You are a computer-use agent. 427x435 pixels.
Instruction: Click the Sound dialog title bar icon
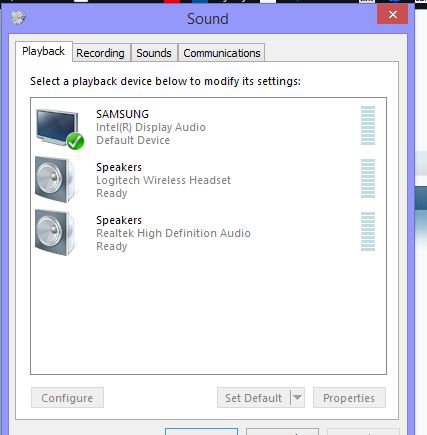click(18, 18)
